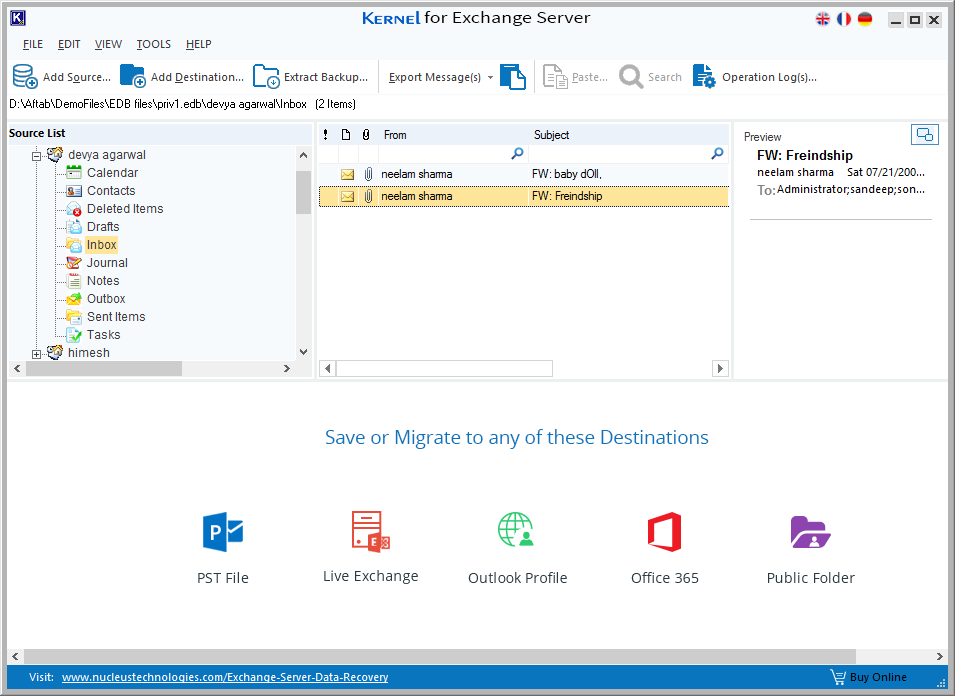
Task: Click the Operation Log(s)... button label
Action: coord(769,77)
